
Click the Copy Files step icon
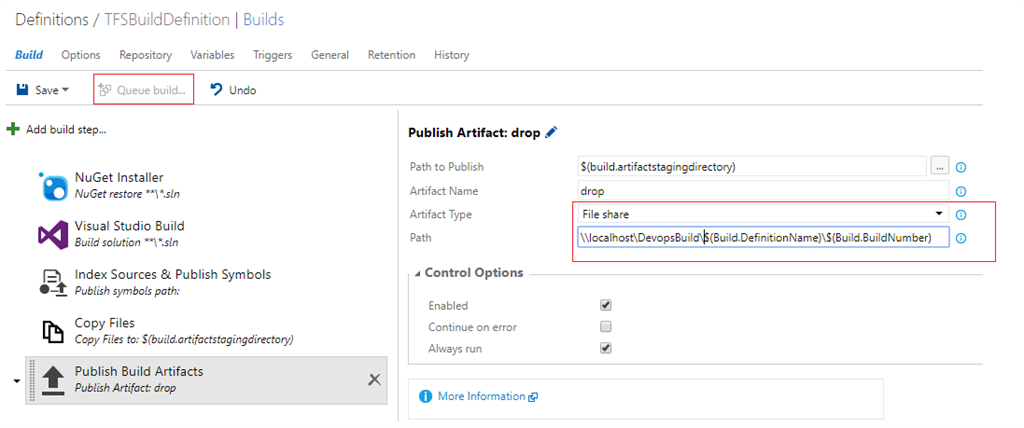point(52,331)
